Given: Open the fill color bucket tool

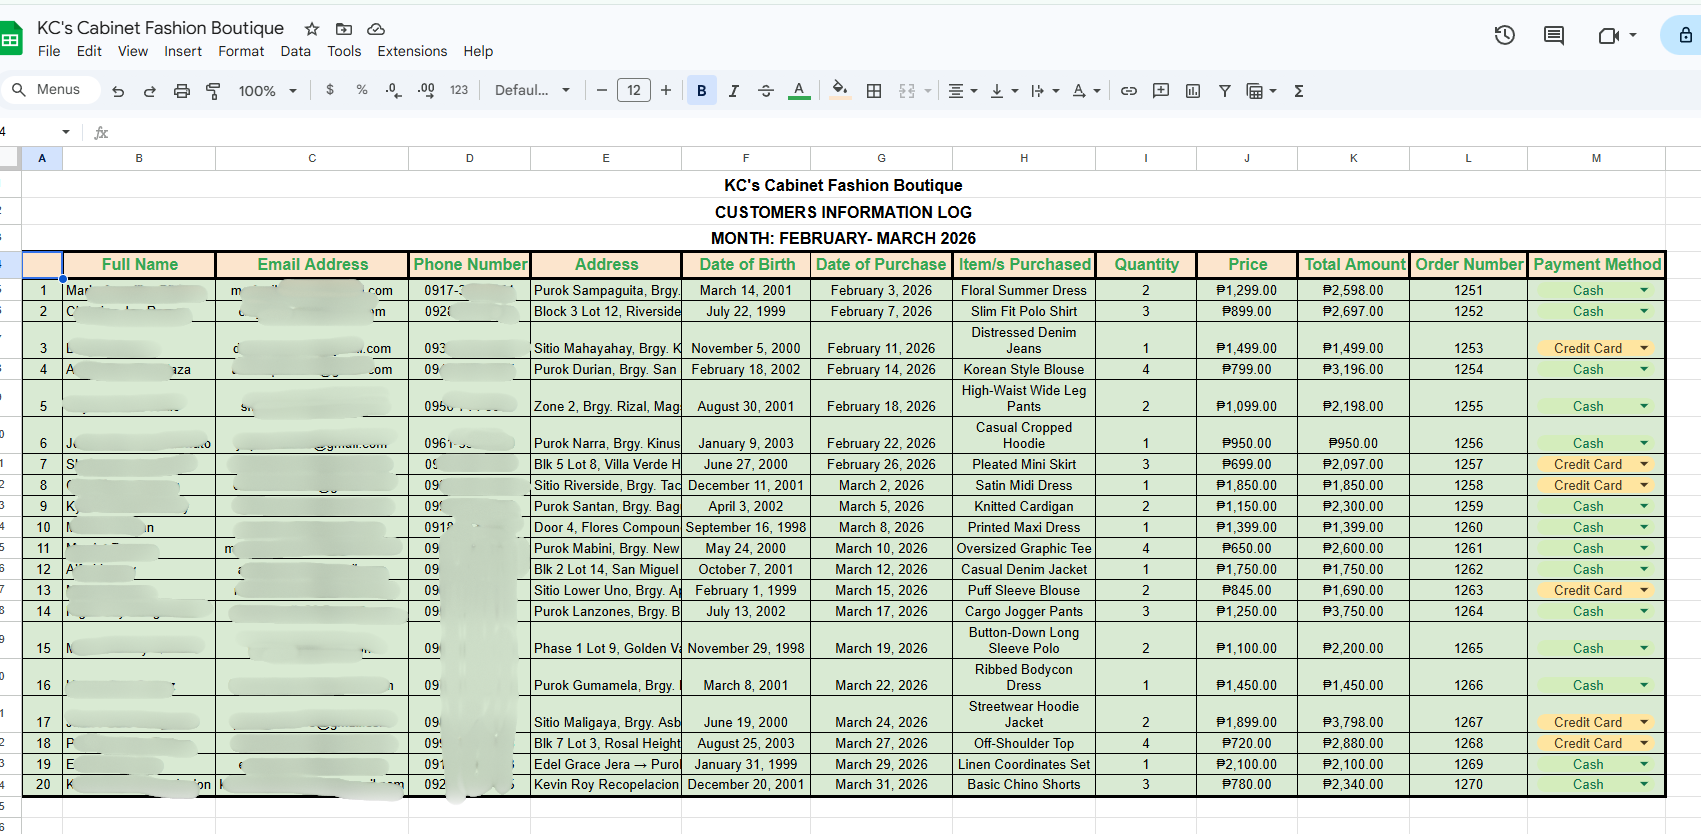Looking at the screenshot, I should click(840, 90).
